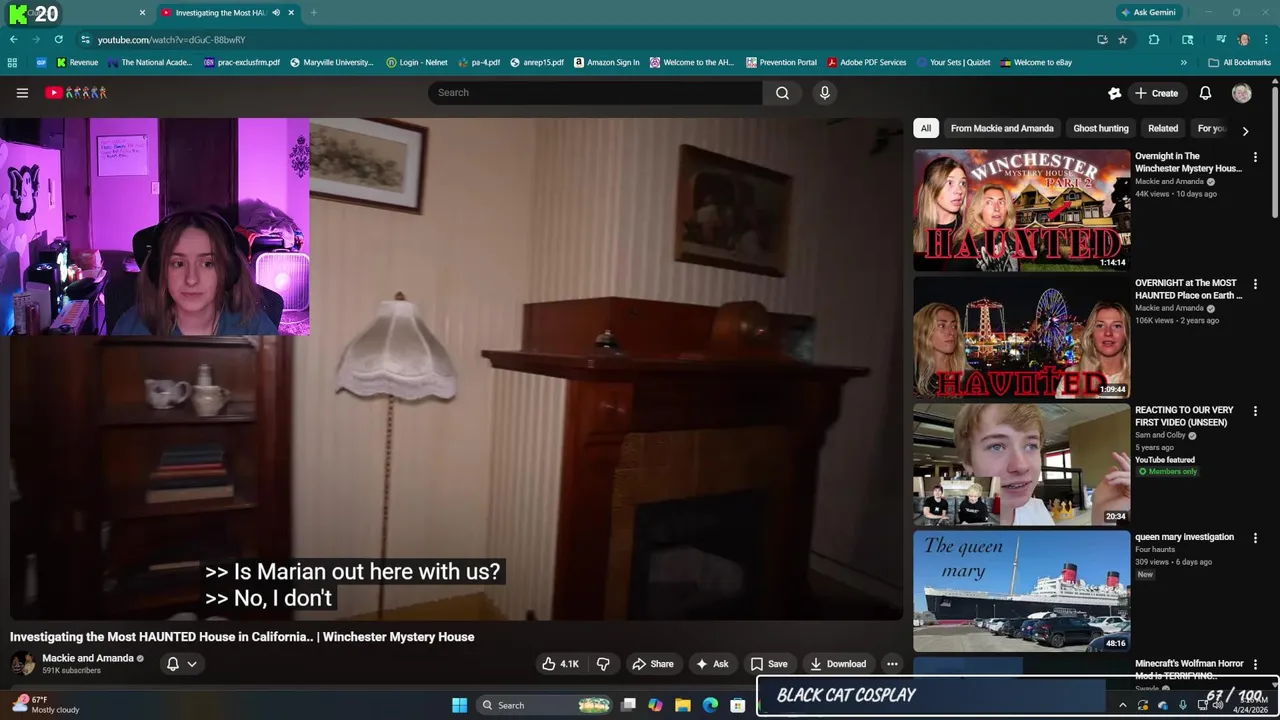Viewport: 1280px width, 720px height.
Task: Open options for Minecraft's Wolfman Horror video
Action: (1255, 665)
